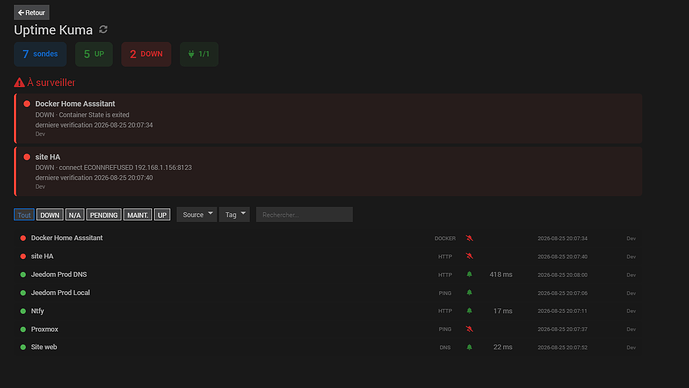This screenshot has height=388, width=689.
Task: Filter list by UP status
Action: pyautogui.click(x=162, y=215)
